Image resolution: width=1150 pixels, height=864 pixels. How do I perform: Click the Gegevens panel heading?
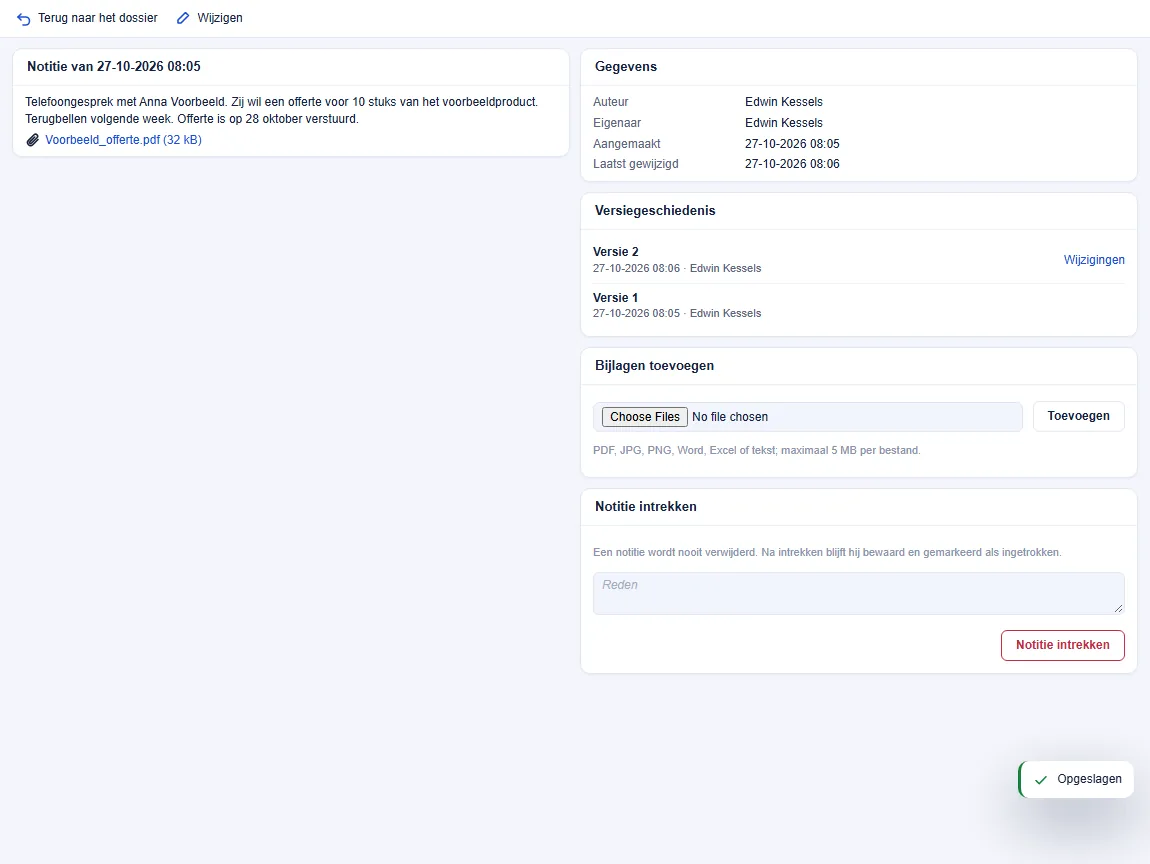tap(626, 67)
